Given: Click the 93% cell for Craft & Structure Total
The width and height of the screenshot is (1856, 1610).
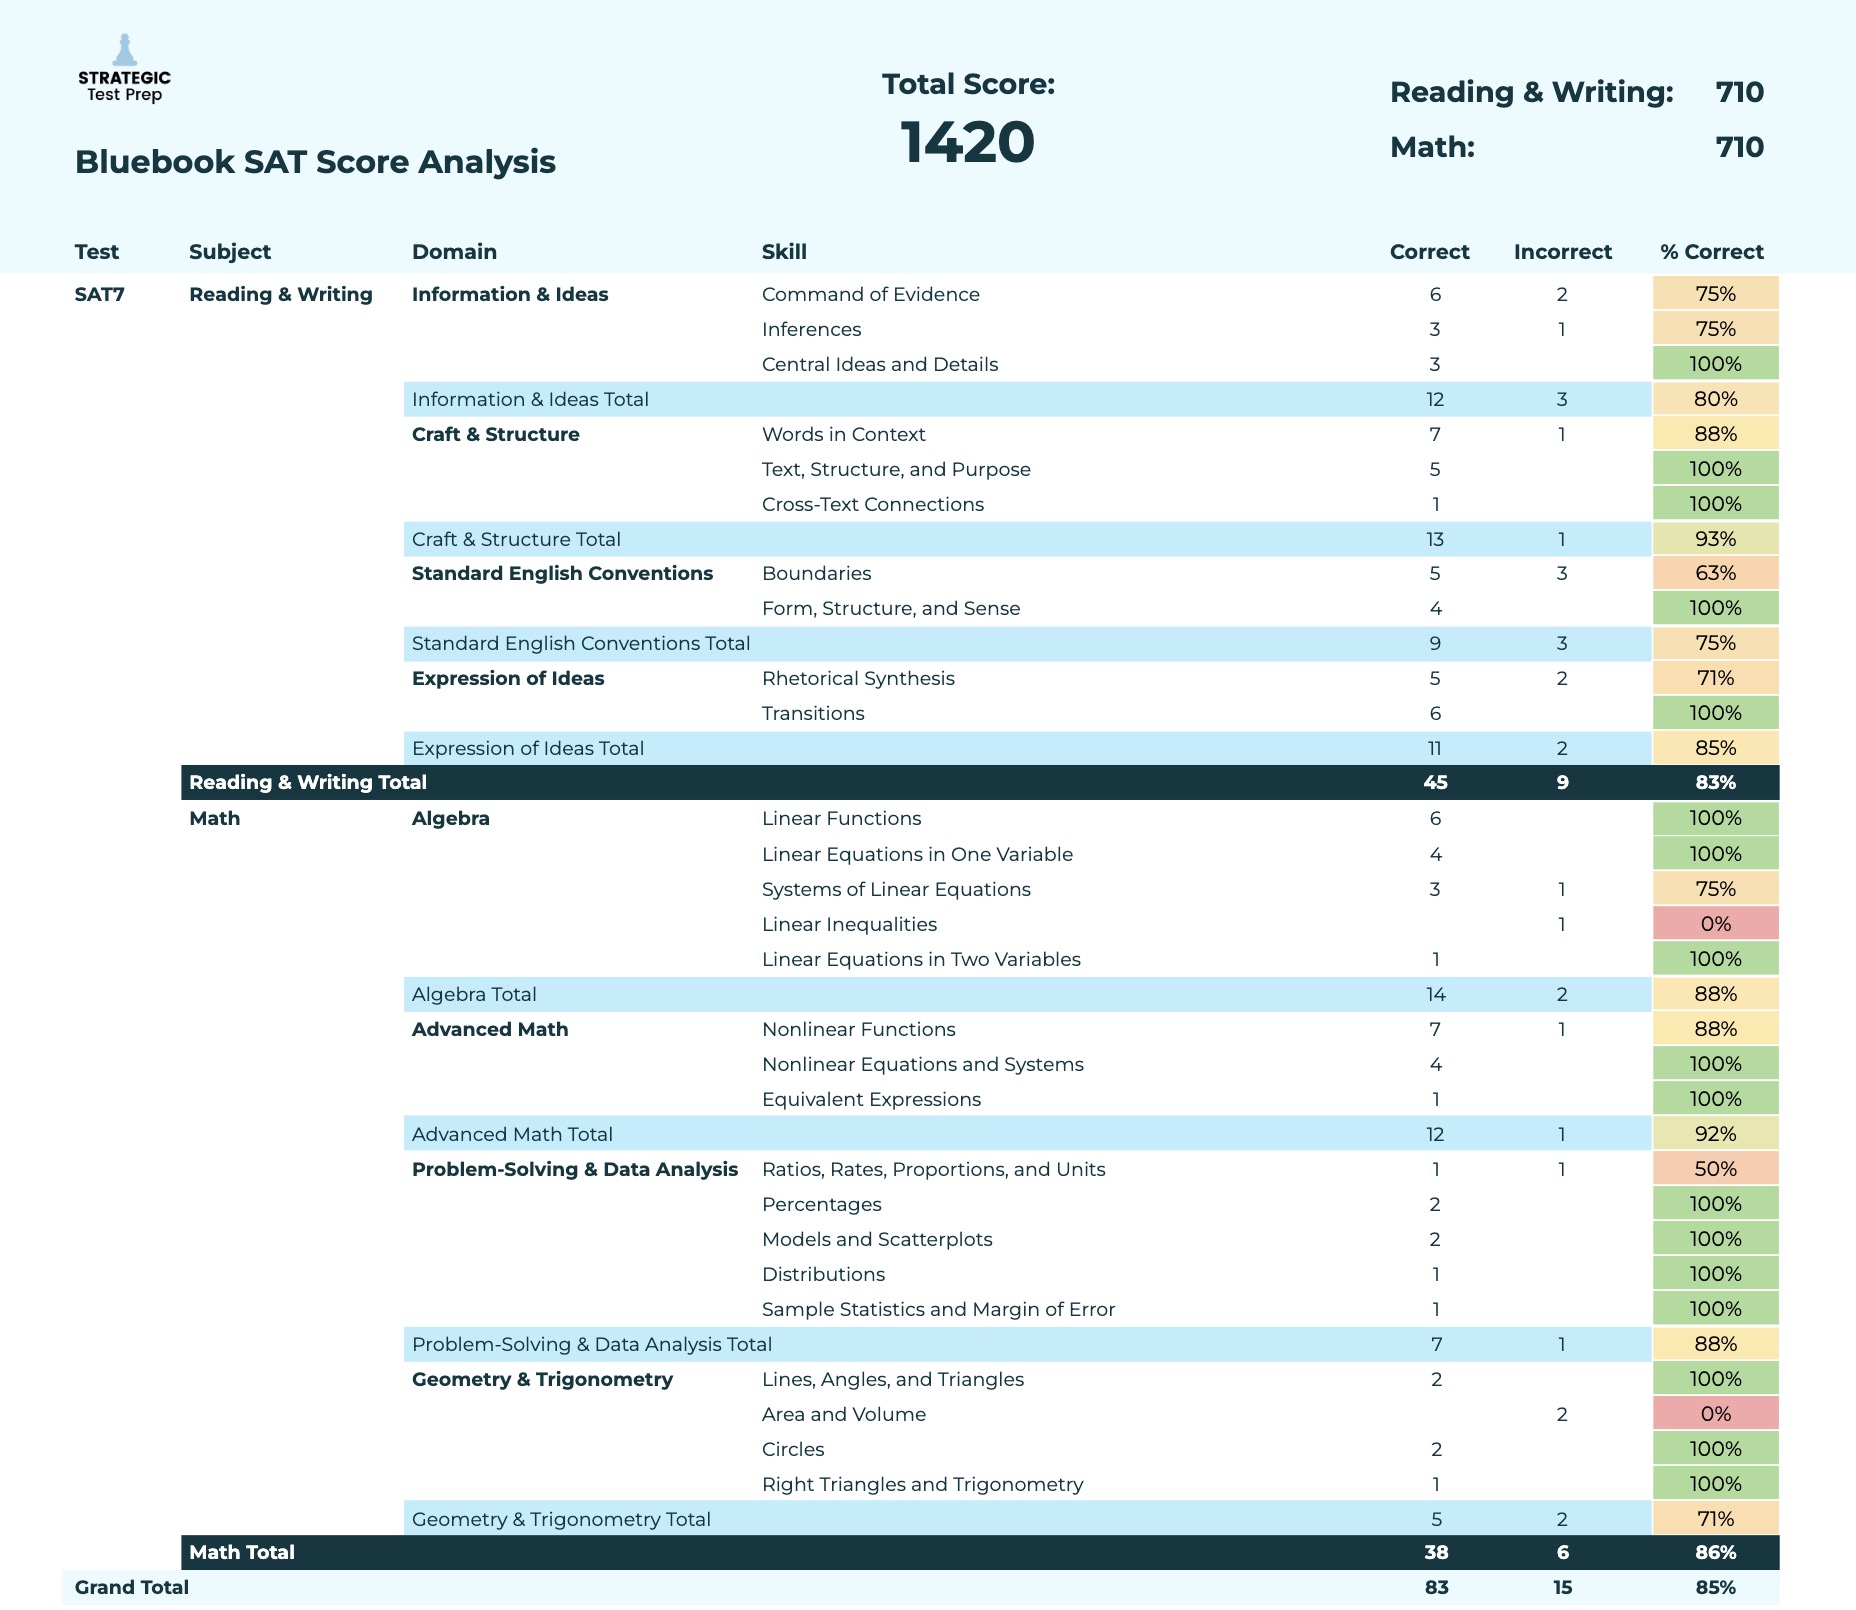Looking at the screenshot, I should pyautogui.click(x=1716, y=539).
